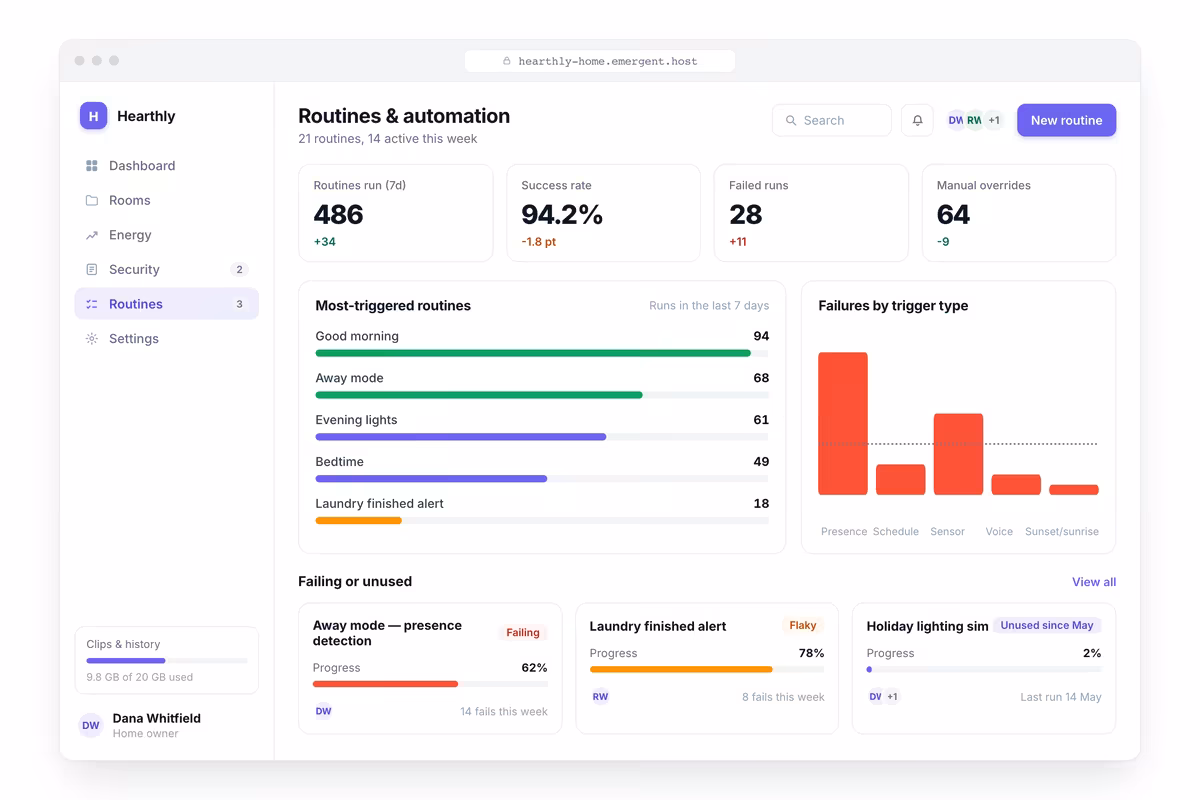
Task: Open the Holiday lighting sim card title
Action: 927,627
